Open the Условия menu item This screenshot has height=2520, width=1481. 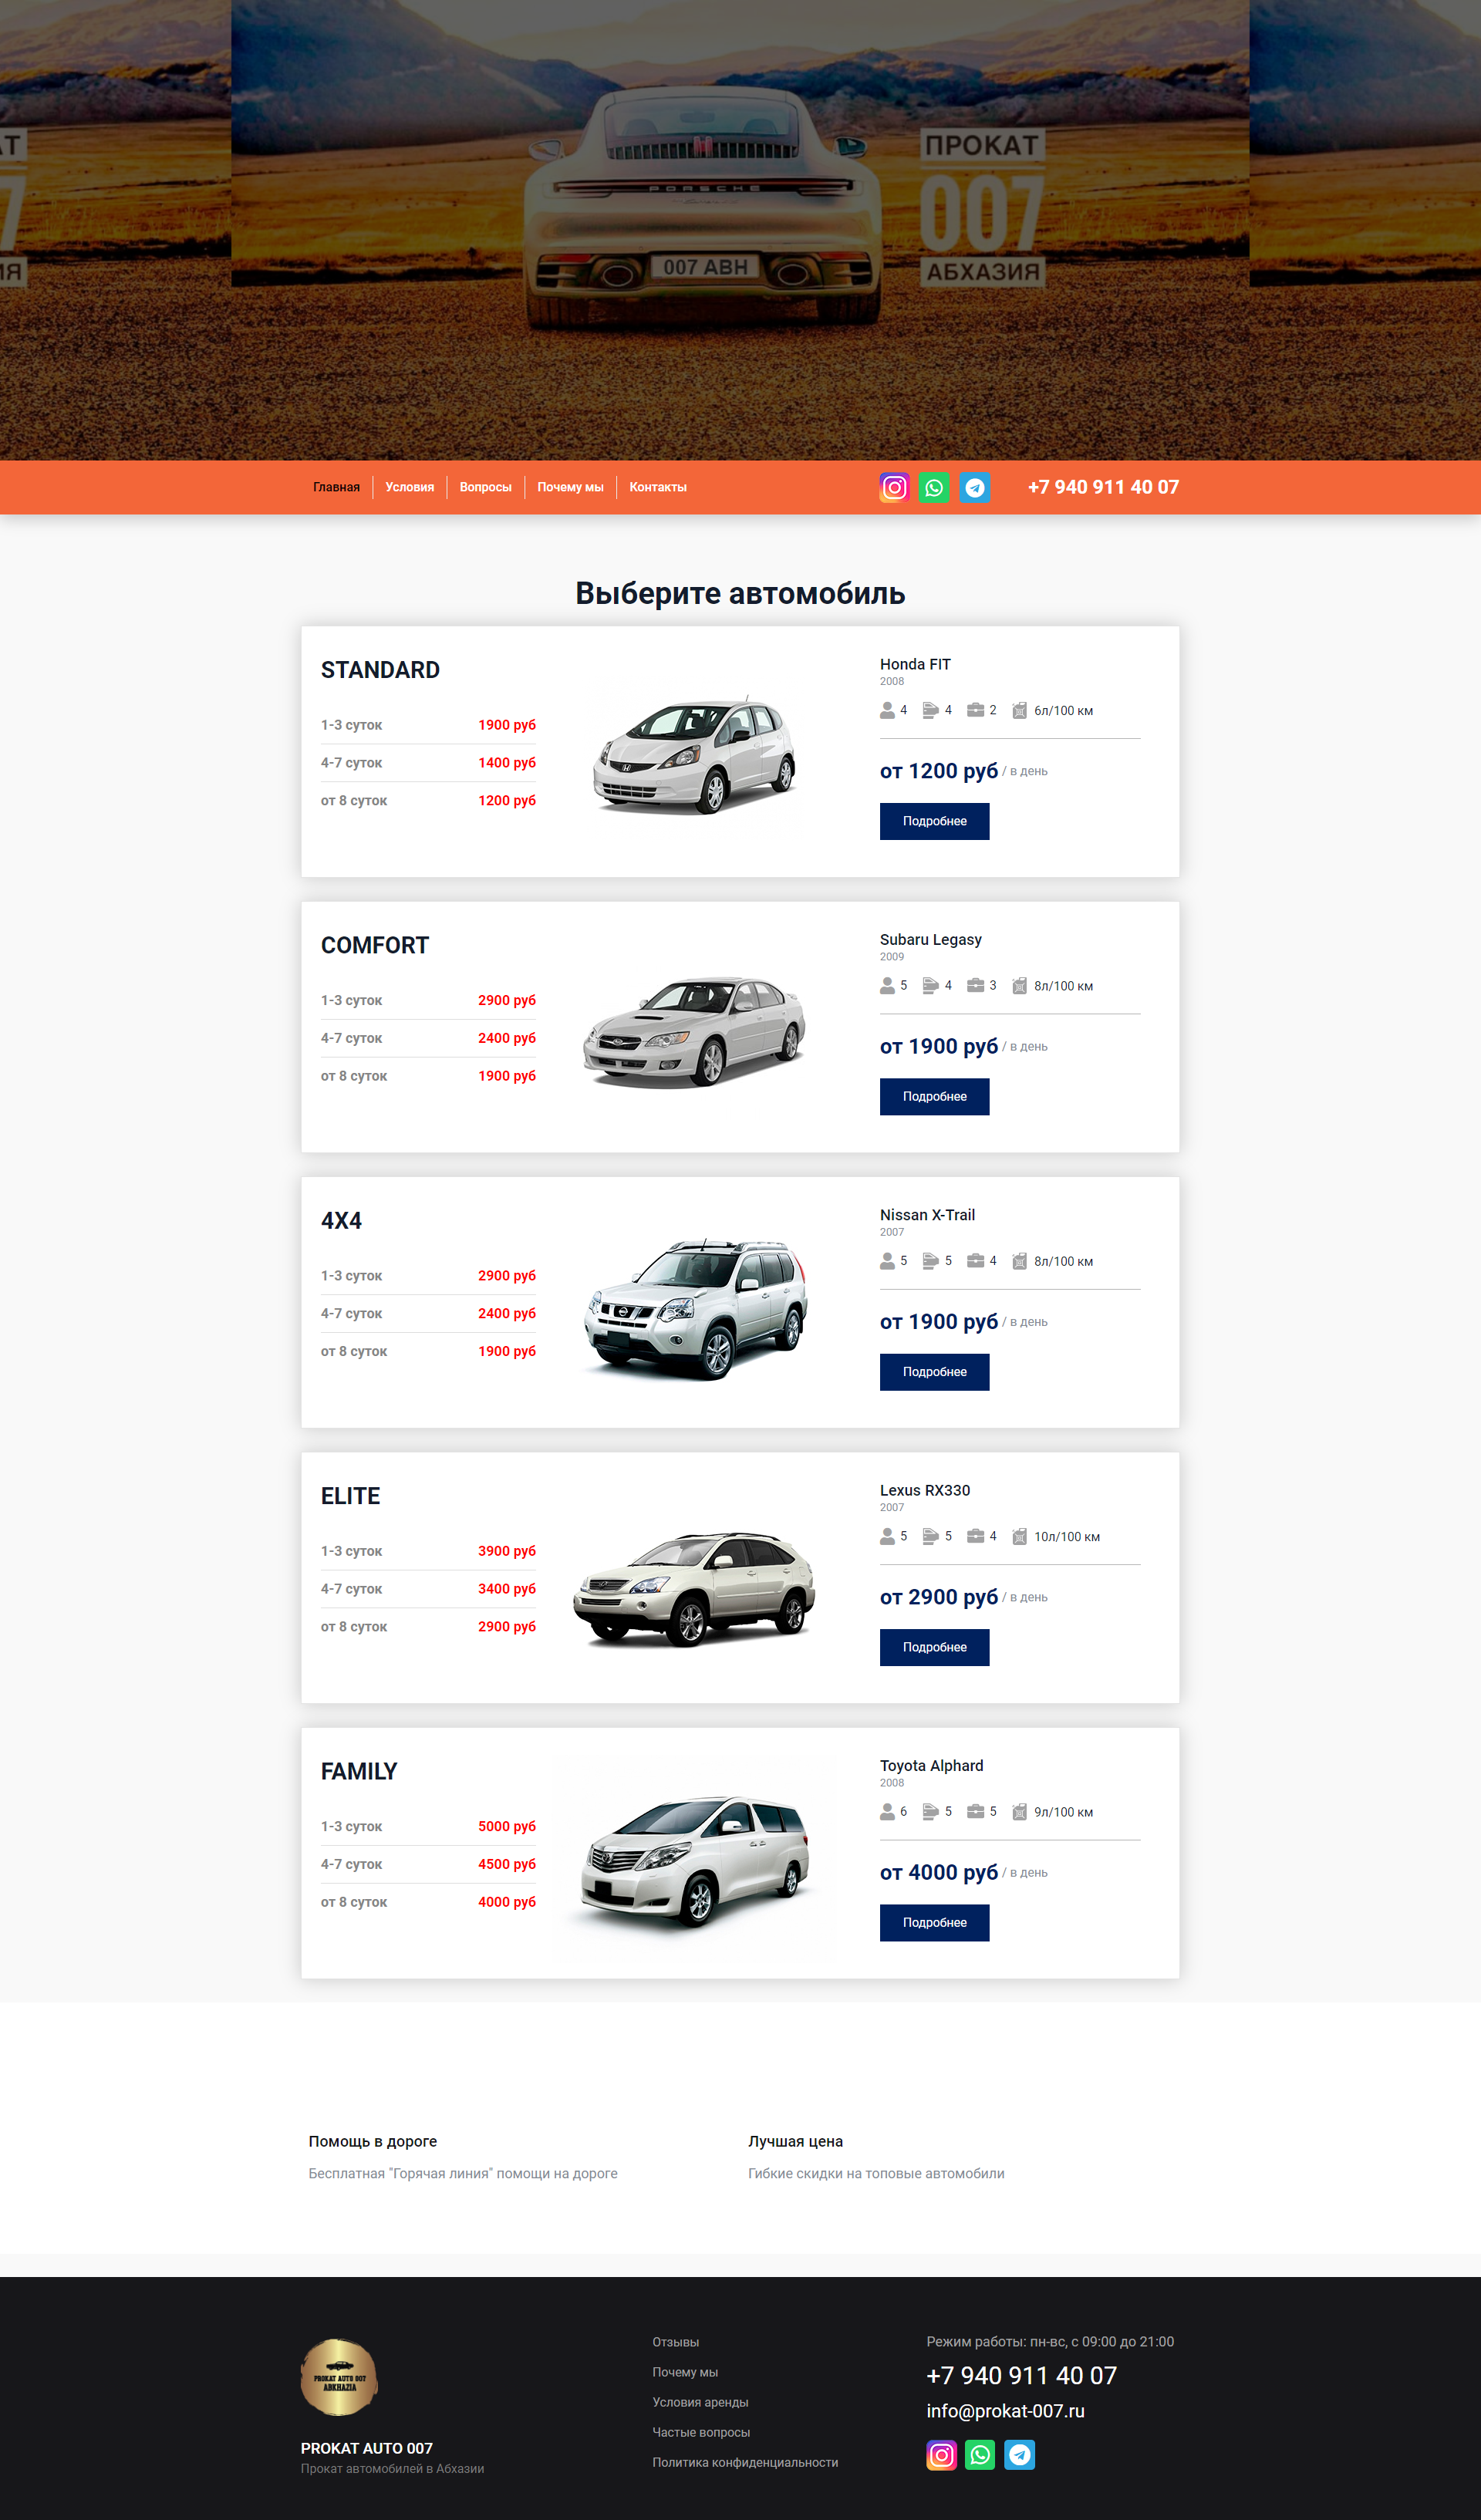(410, 488)
